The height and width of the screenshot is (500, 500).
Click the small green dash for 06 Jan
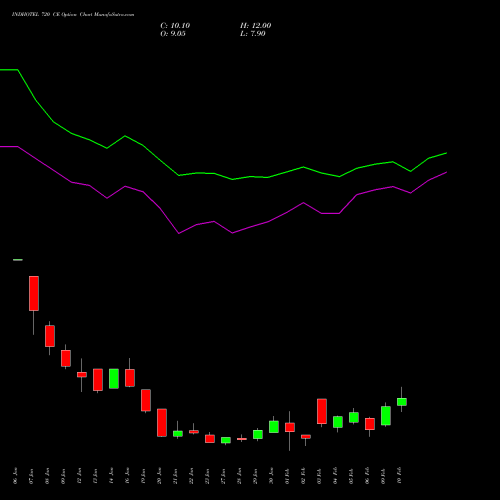click(x=18, y=260)
